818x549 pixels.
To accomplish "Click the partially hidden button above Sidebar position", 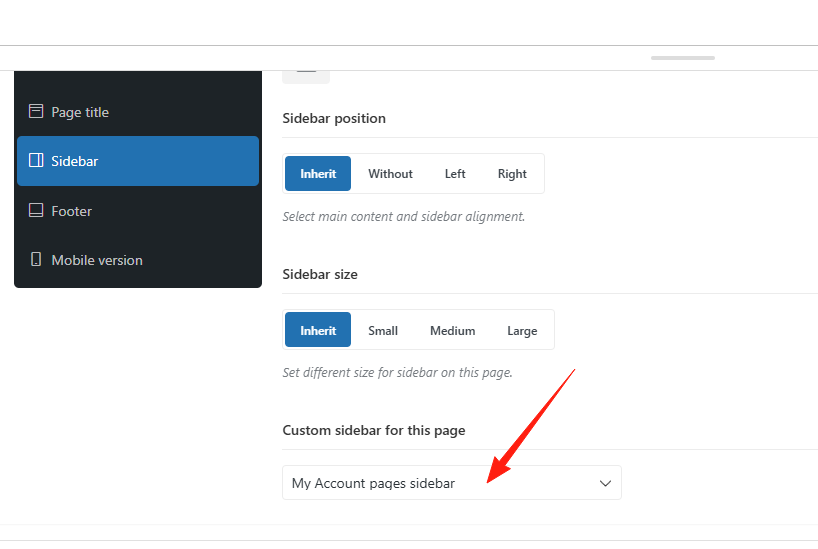I will (x=306, y=73).
